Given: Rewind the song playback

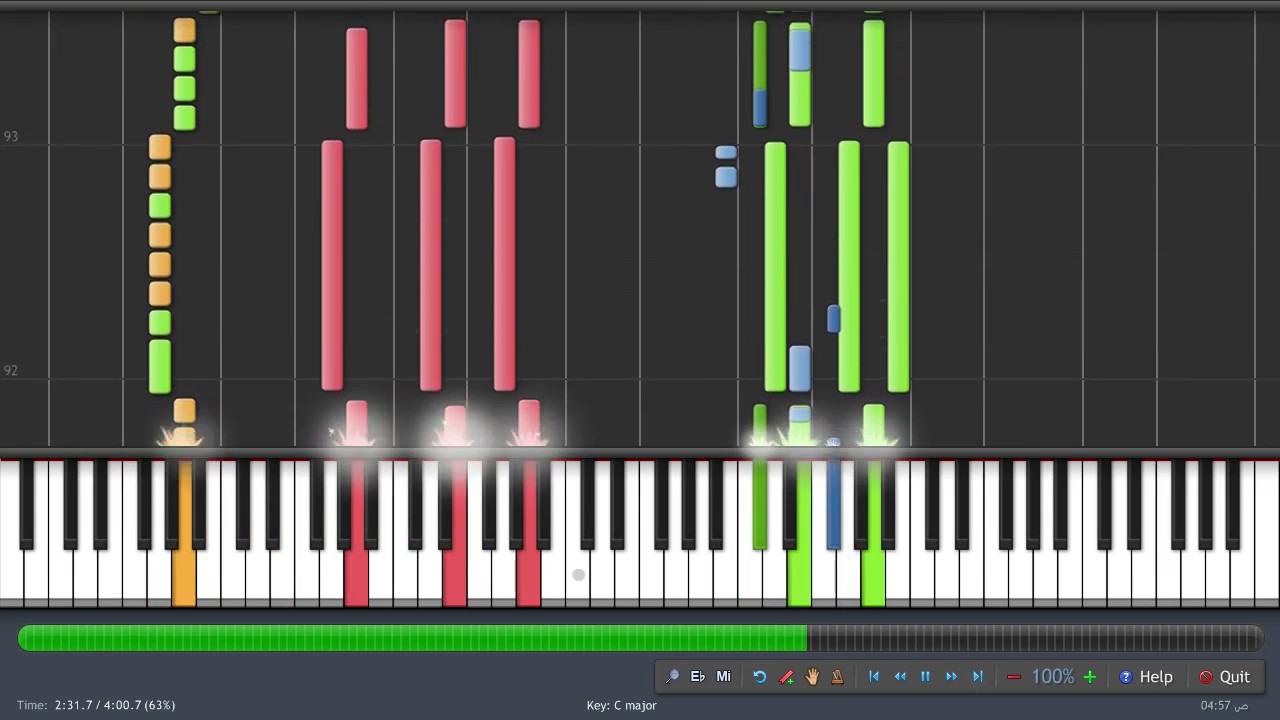Looking at the screenshot, I should tap(900, 677).
